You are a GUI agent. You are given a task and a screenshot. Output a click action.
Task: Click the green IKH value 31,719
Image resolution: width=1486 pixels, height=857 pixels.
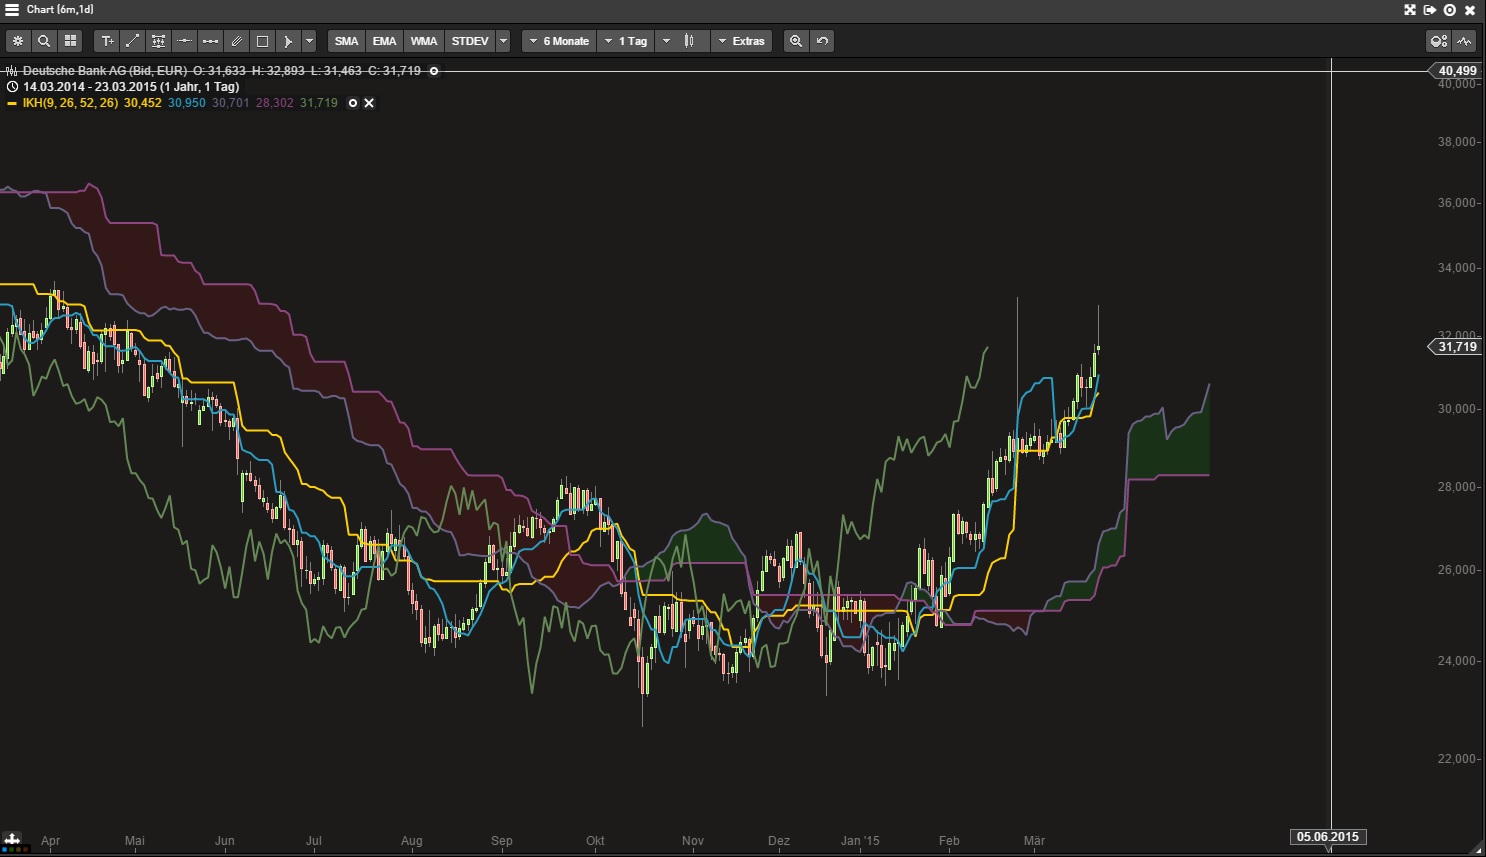pos(319,103)
